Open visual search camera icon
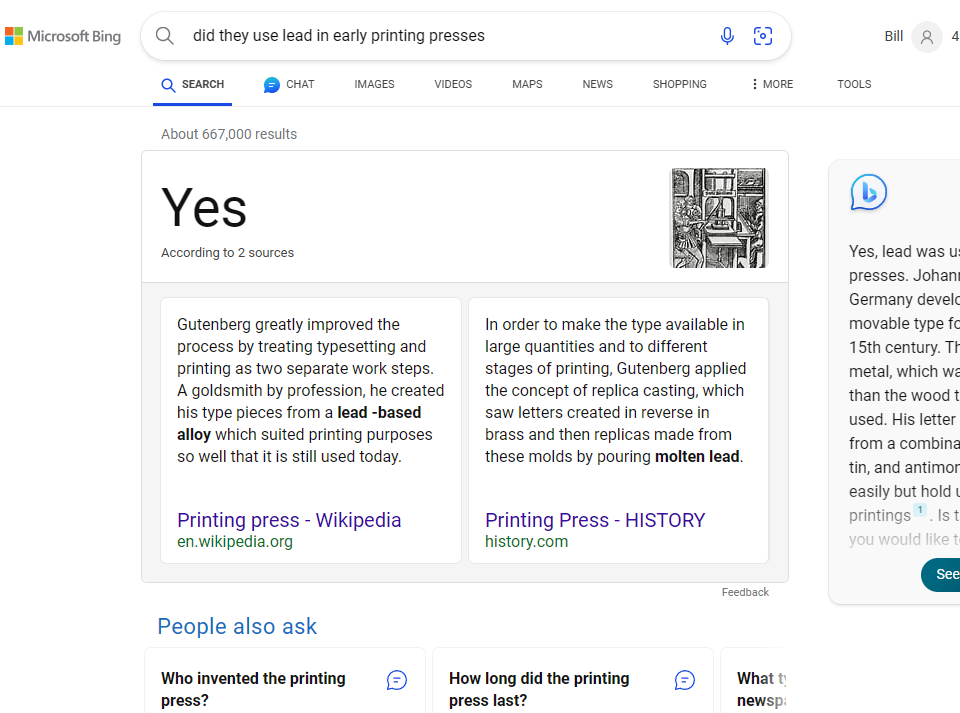The width and height of the screenshot is (960, 713). pos(763,36)
